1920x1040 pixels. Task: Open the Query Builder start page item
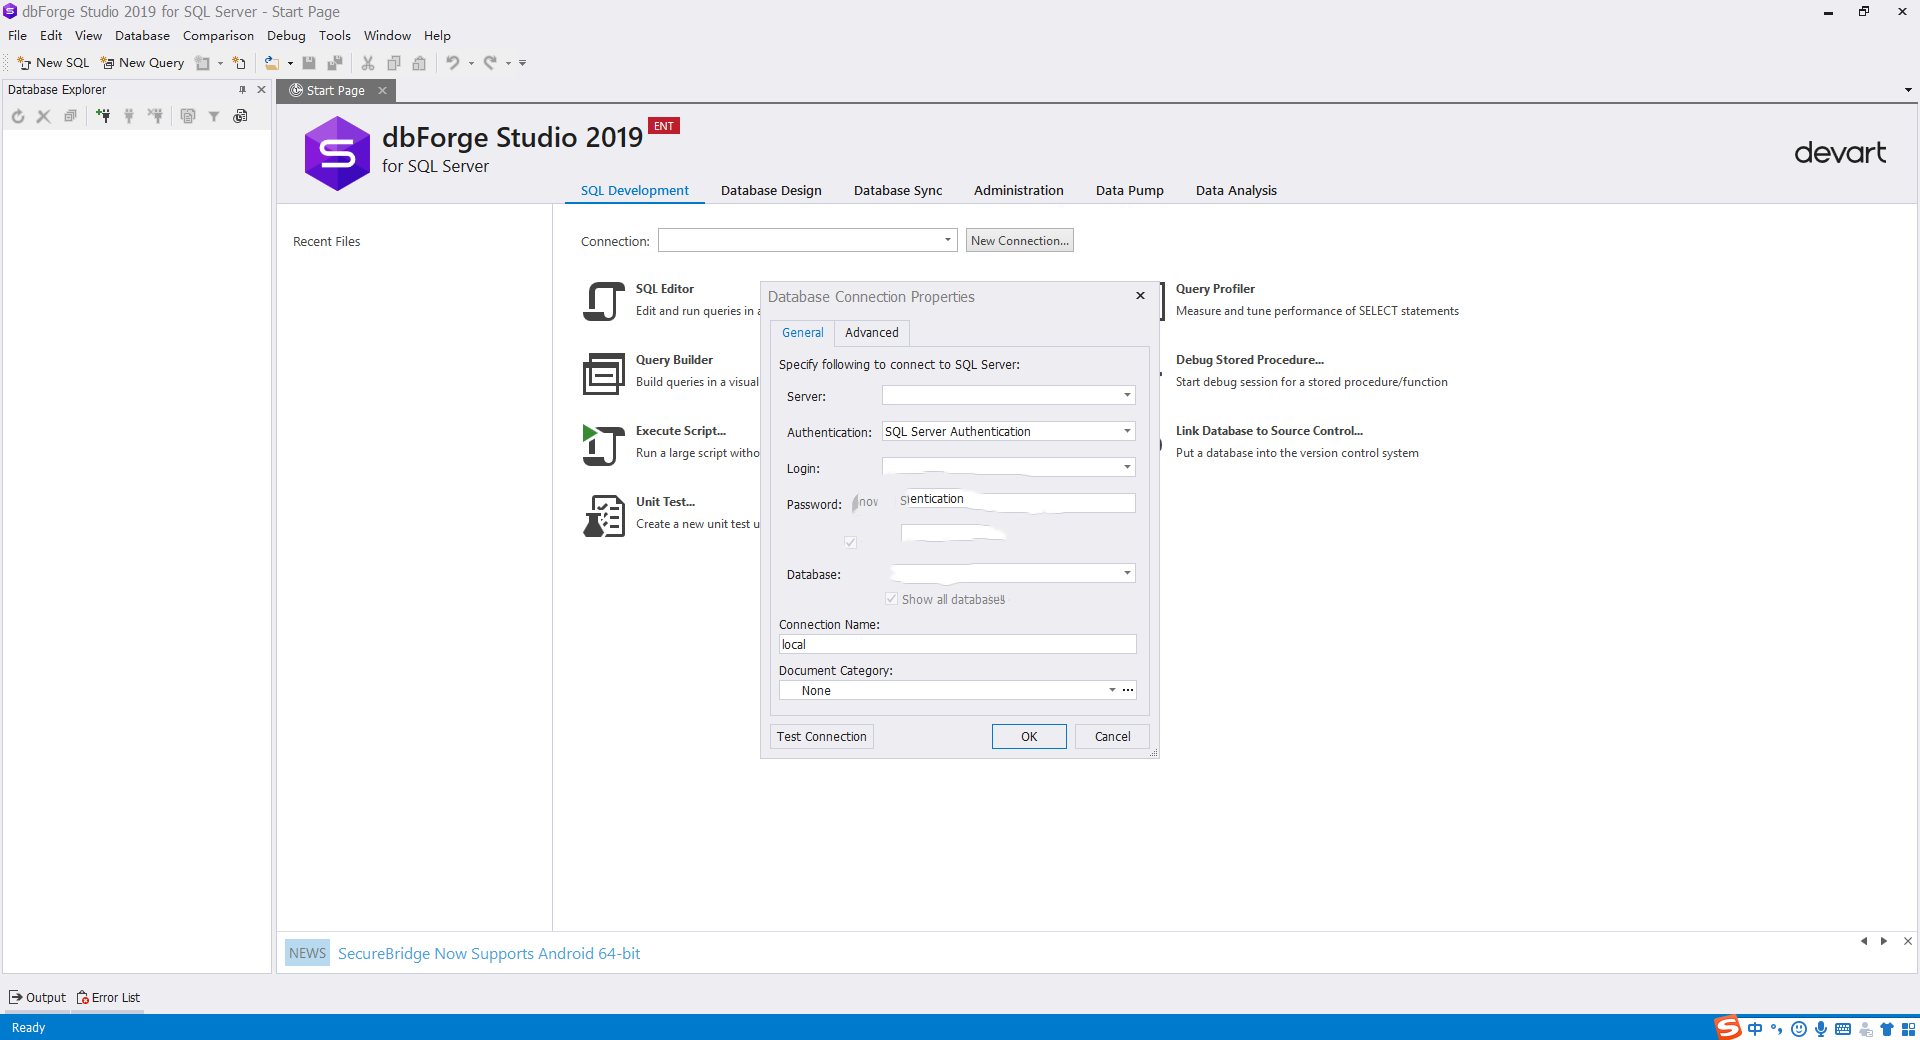674,360
